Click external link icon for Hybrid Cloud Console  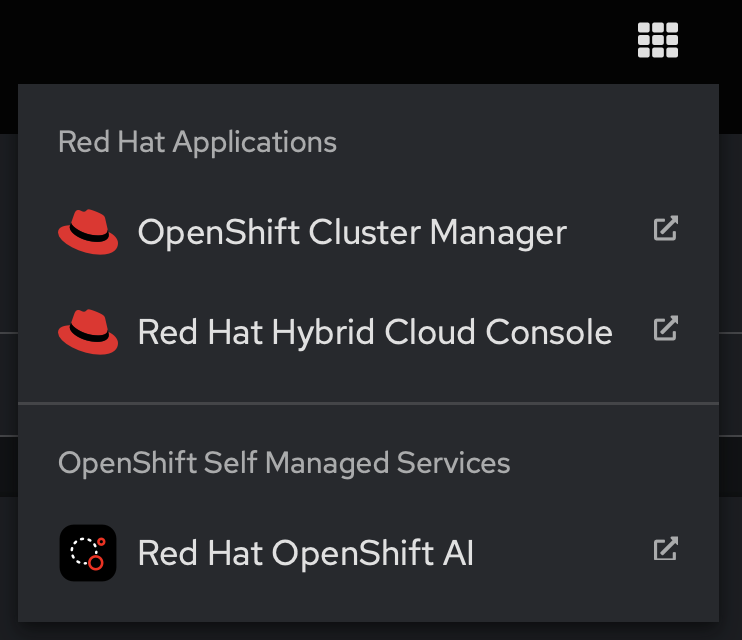click(666, 328)
